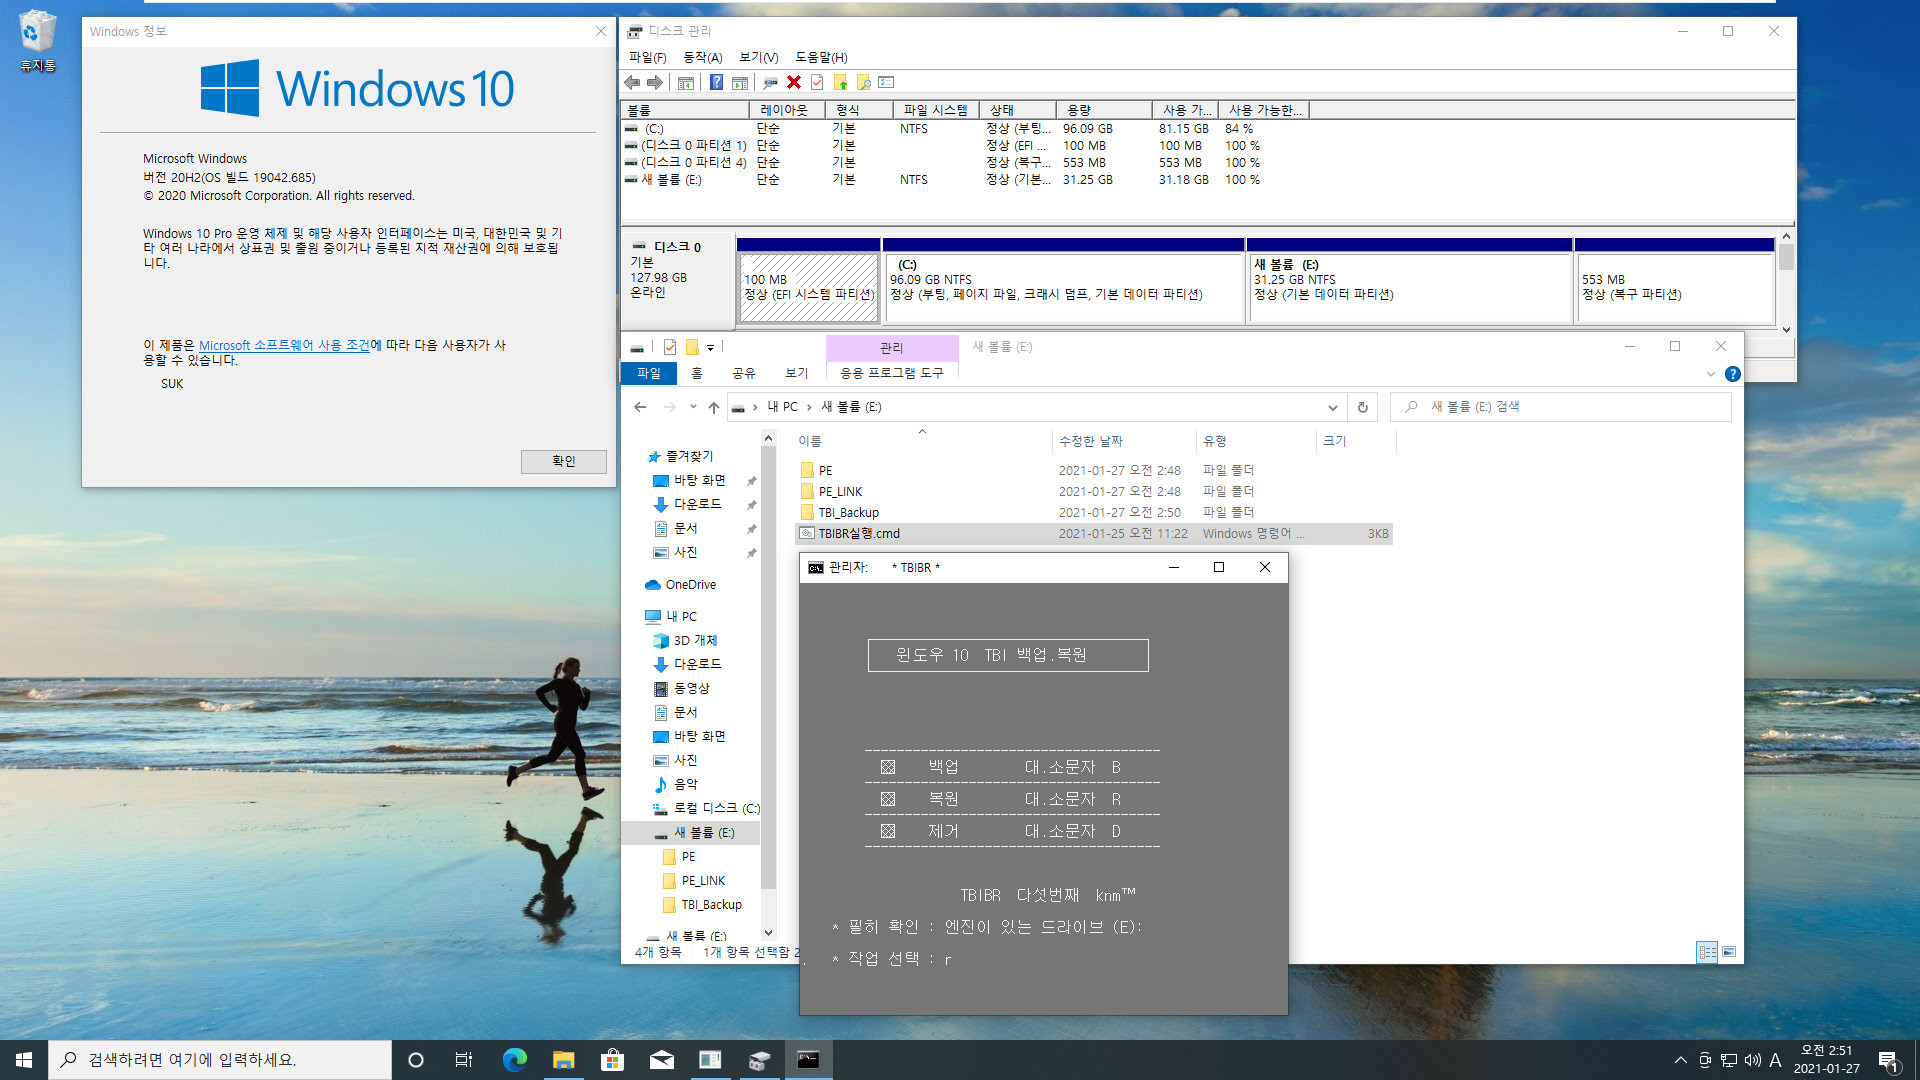
Task: Sort volumes by 파일 시스템 column header
Action: (935, 110)
